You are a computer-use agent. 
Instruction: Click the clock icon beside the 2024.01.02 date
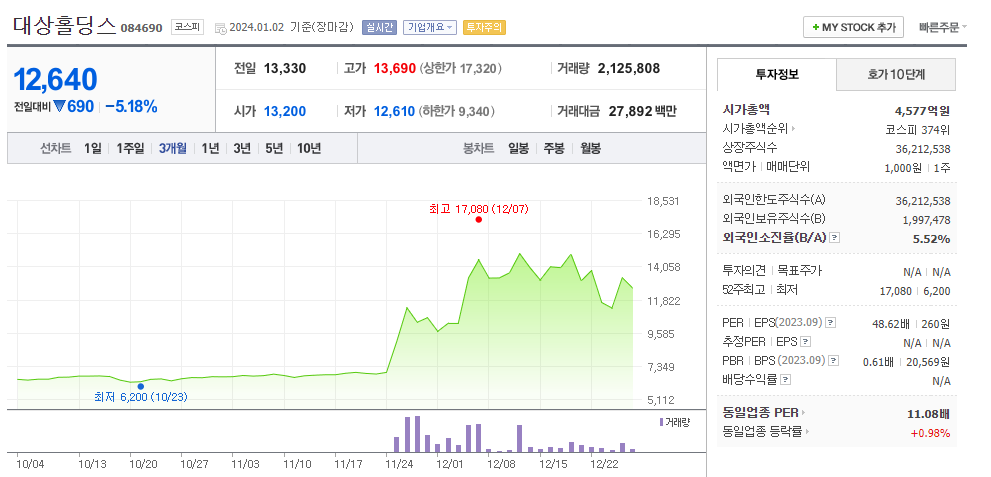[x=220, y=28]
